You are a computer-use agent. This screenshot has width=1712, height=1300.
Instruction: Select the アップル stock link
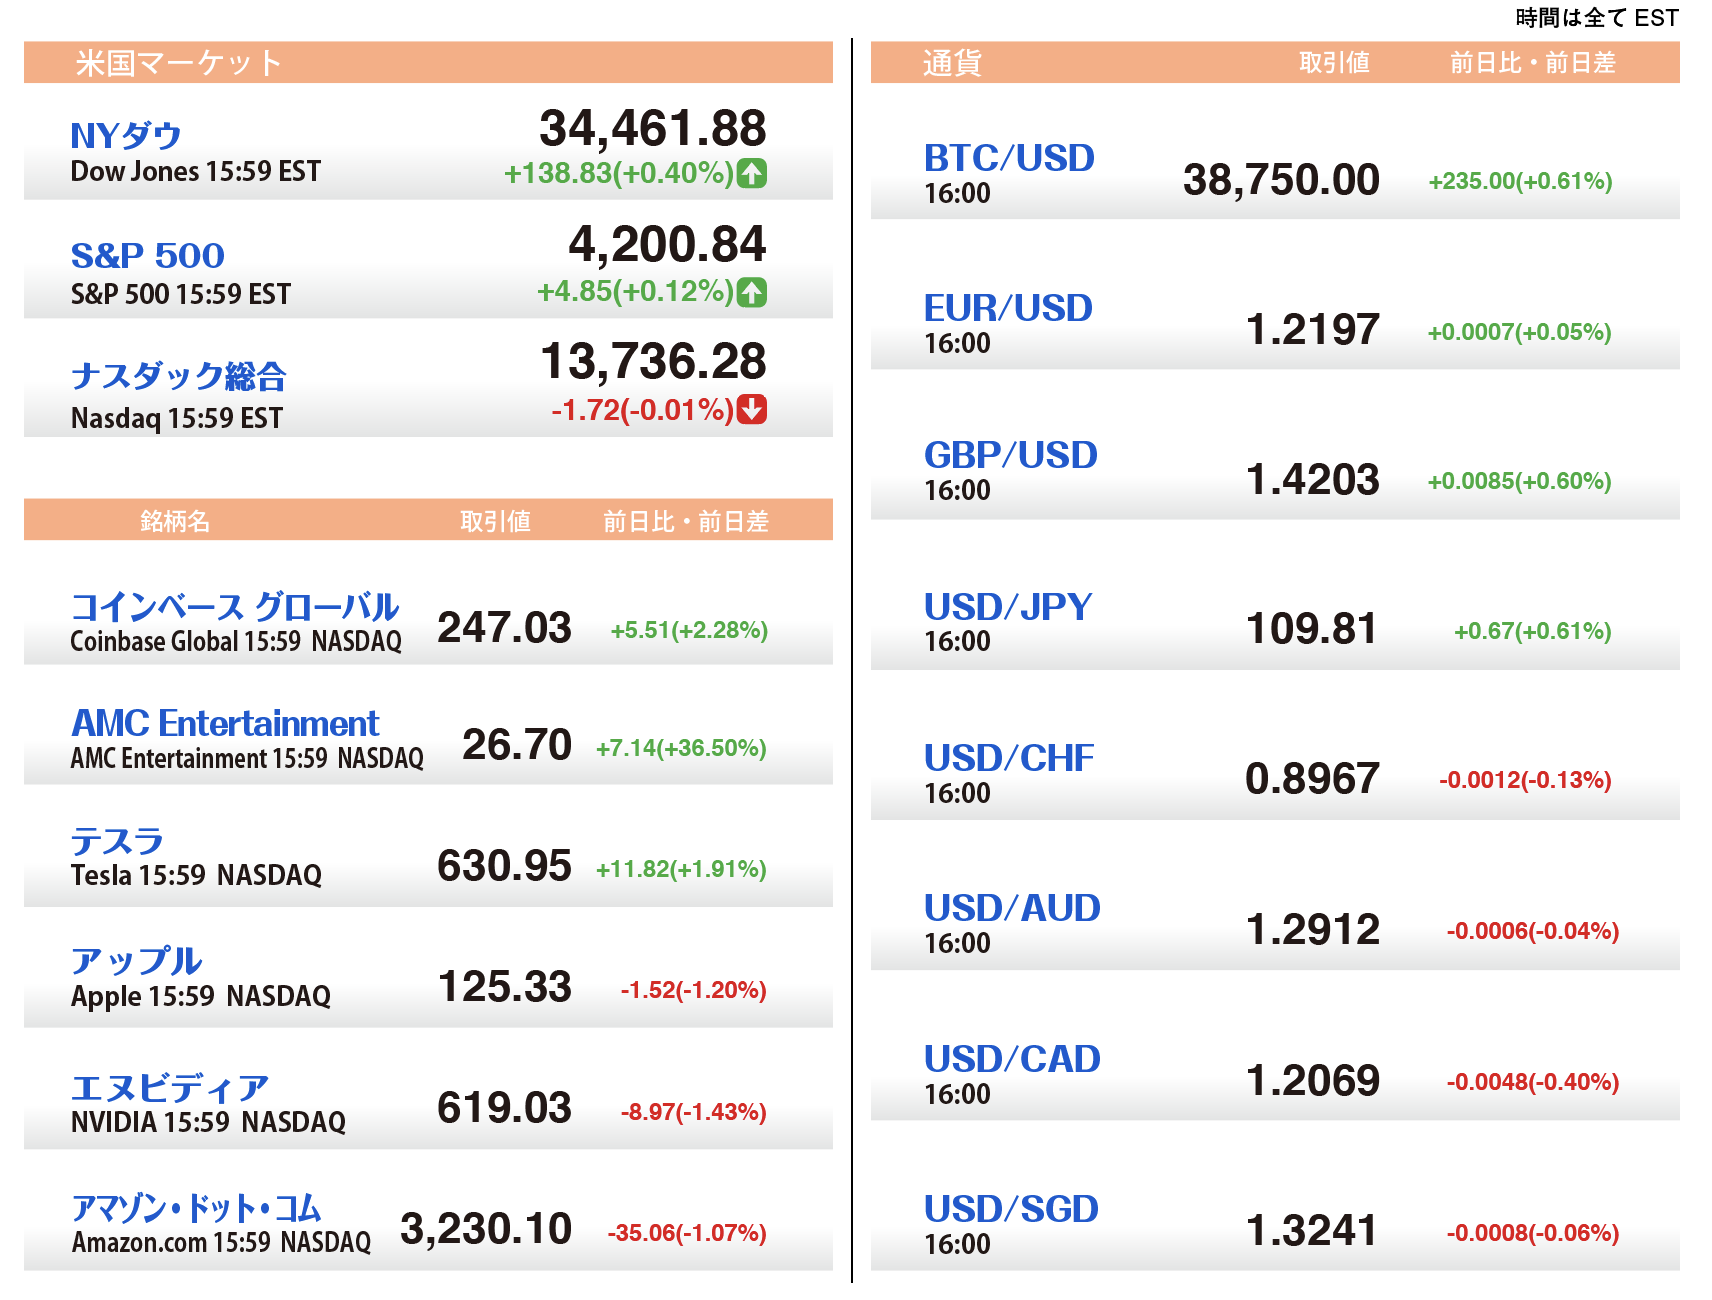click(137, 961)
